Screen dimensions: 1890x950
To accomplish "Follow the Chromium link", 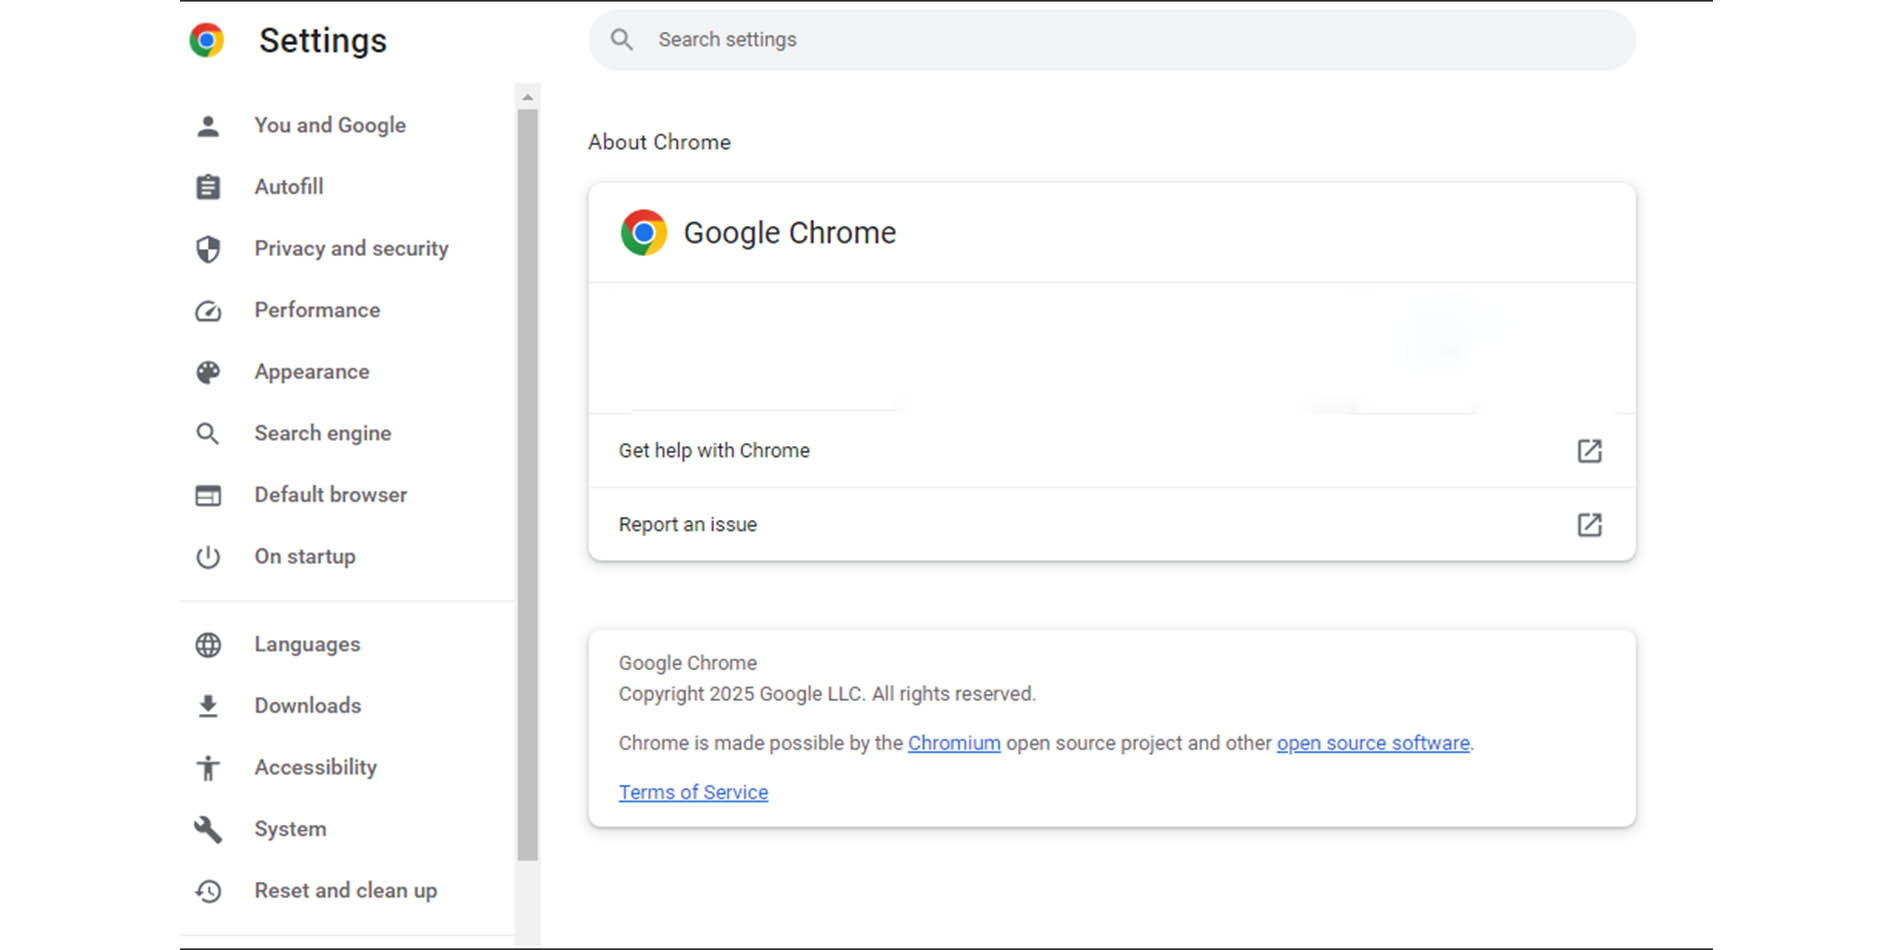I will tap(953, 743).
